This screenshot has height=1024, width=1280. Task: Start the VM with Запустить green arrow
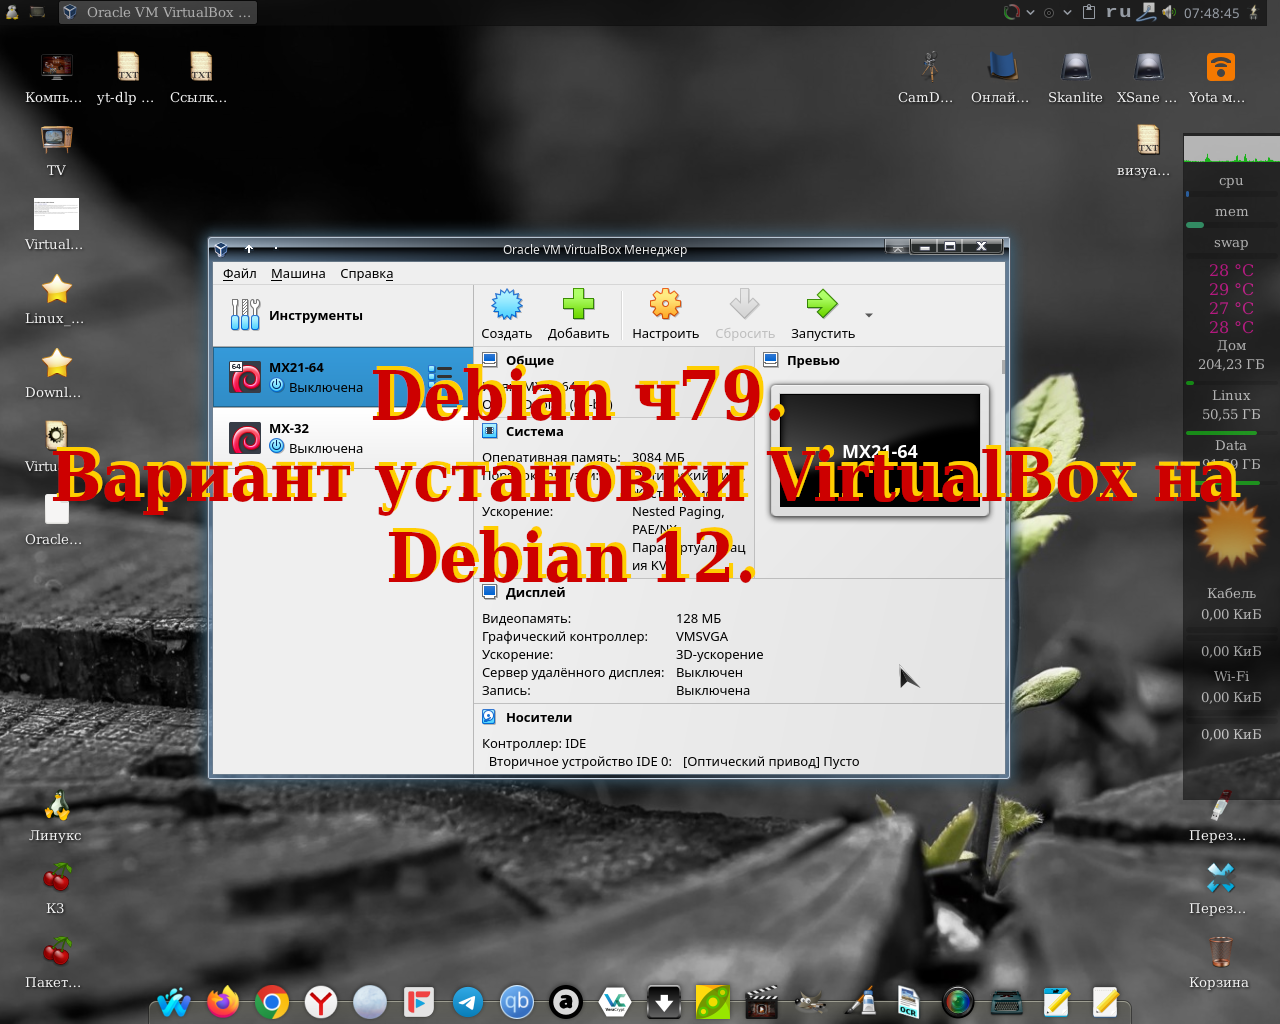822,304
